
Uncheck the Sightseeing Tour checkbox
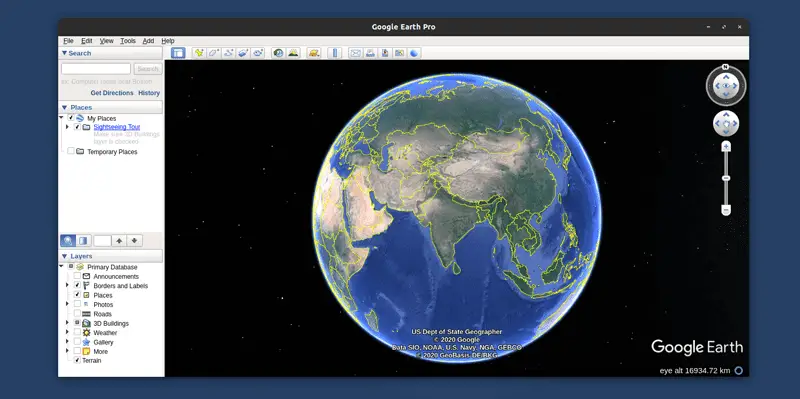(77, 127)
